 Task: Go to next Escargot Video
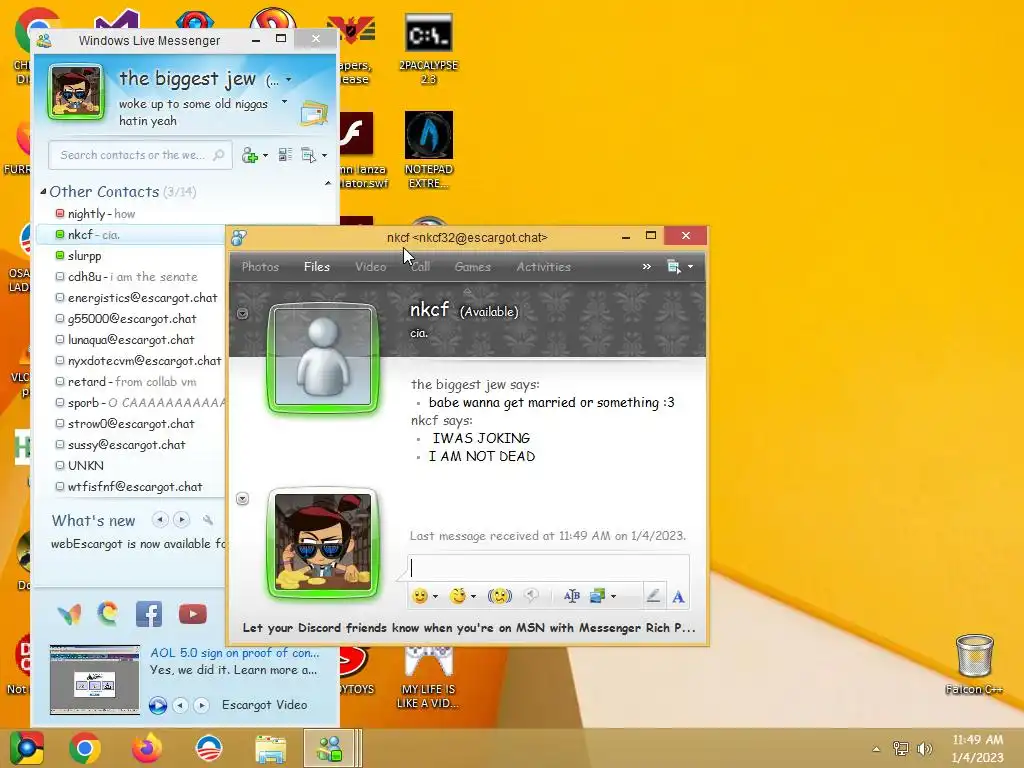pyautogui.click(x=201, y=705)
